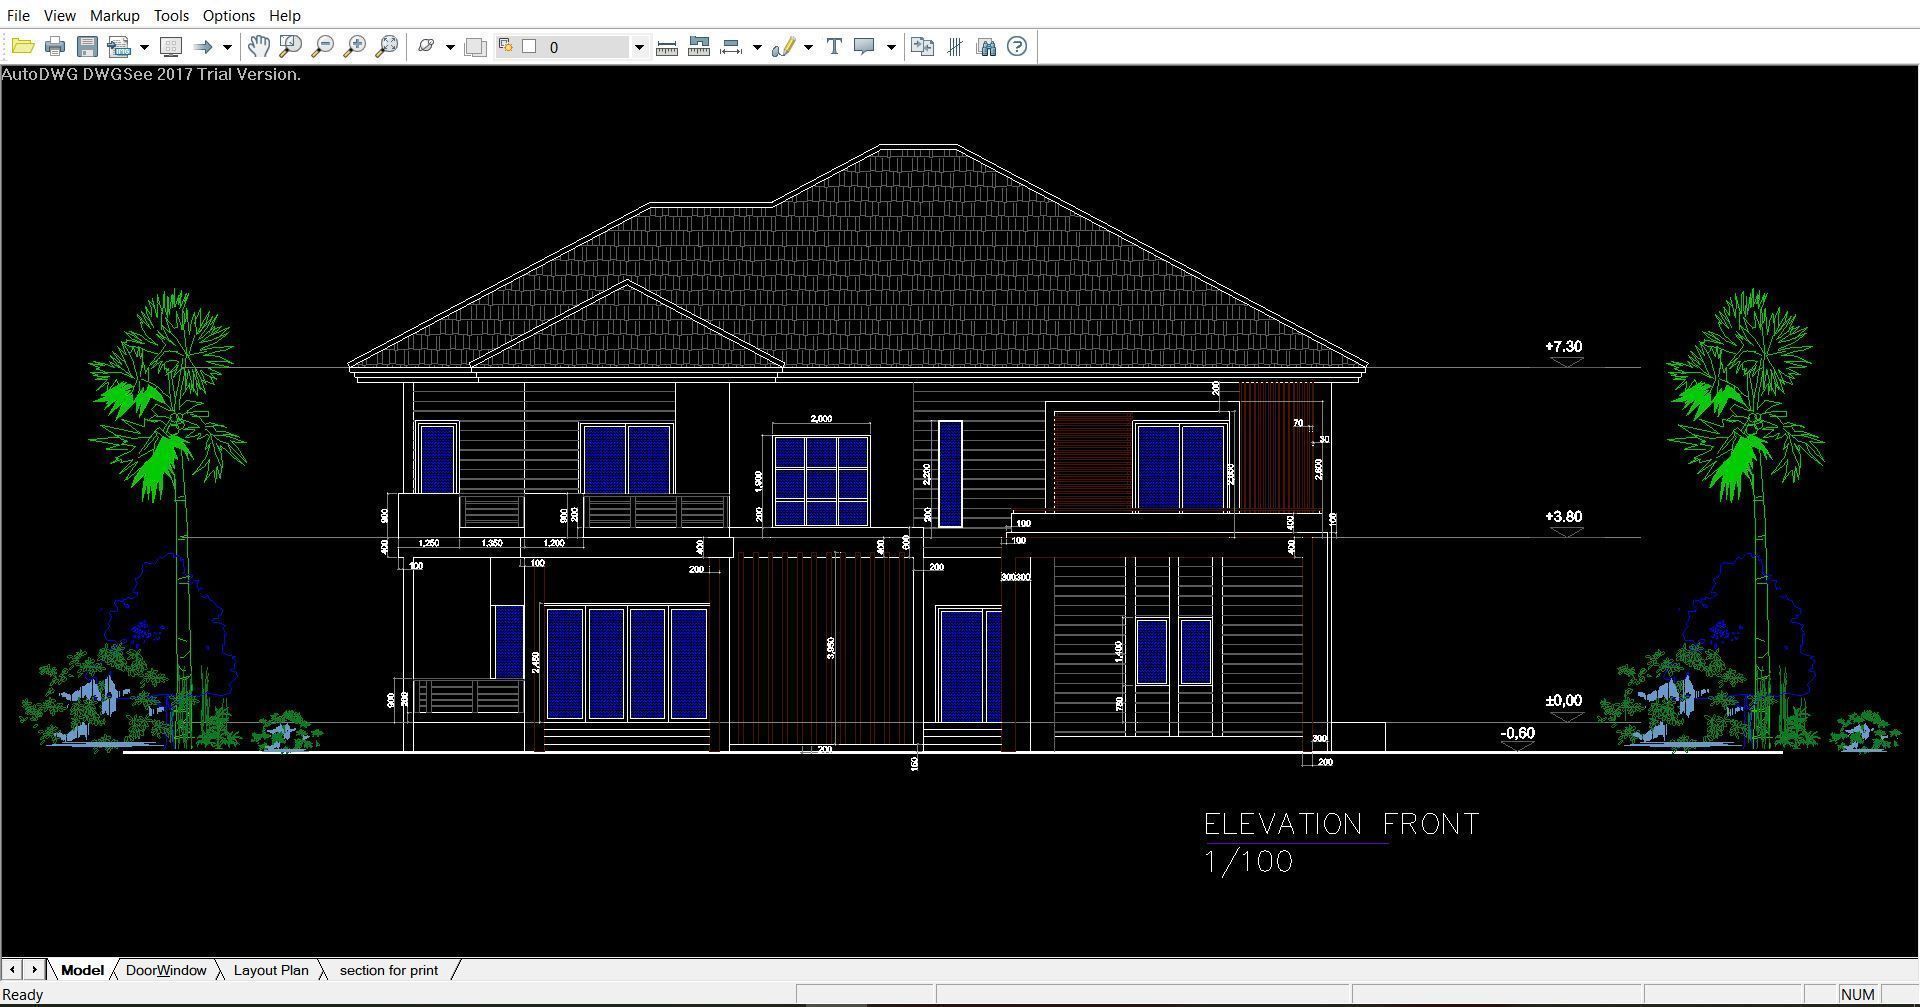
Task: Click the 1/100 scale text
Action: [1249, 862]
